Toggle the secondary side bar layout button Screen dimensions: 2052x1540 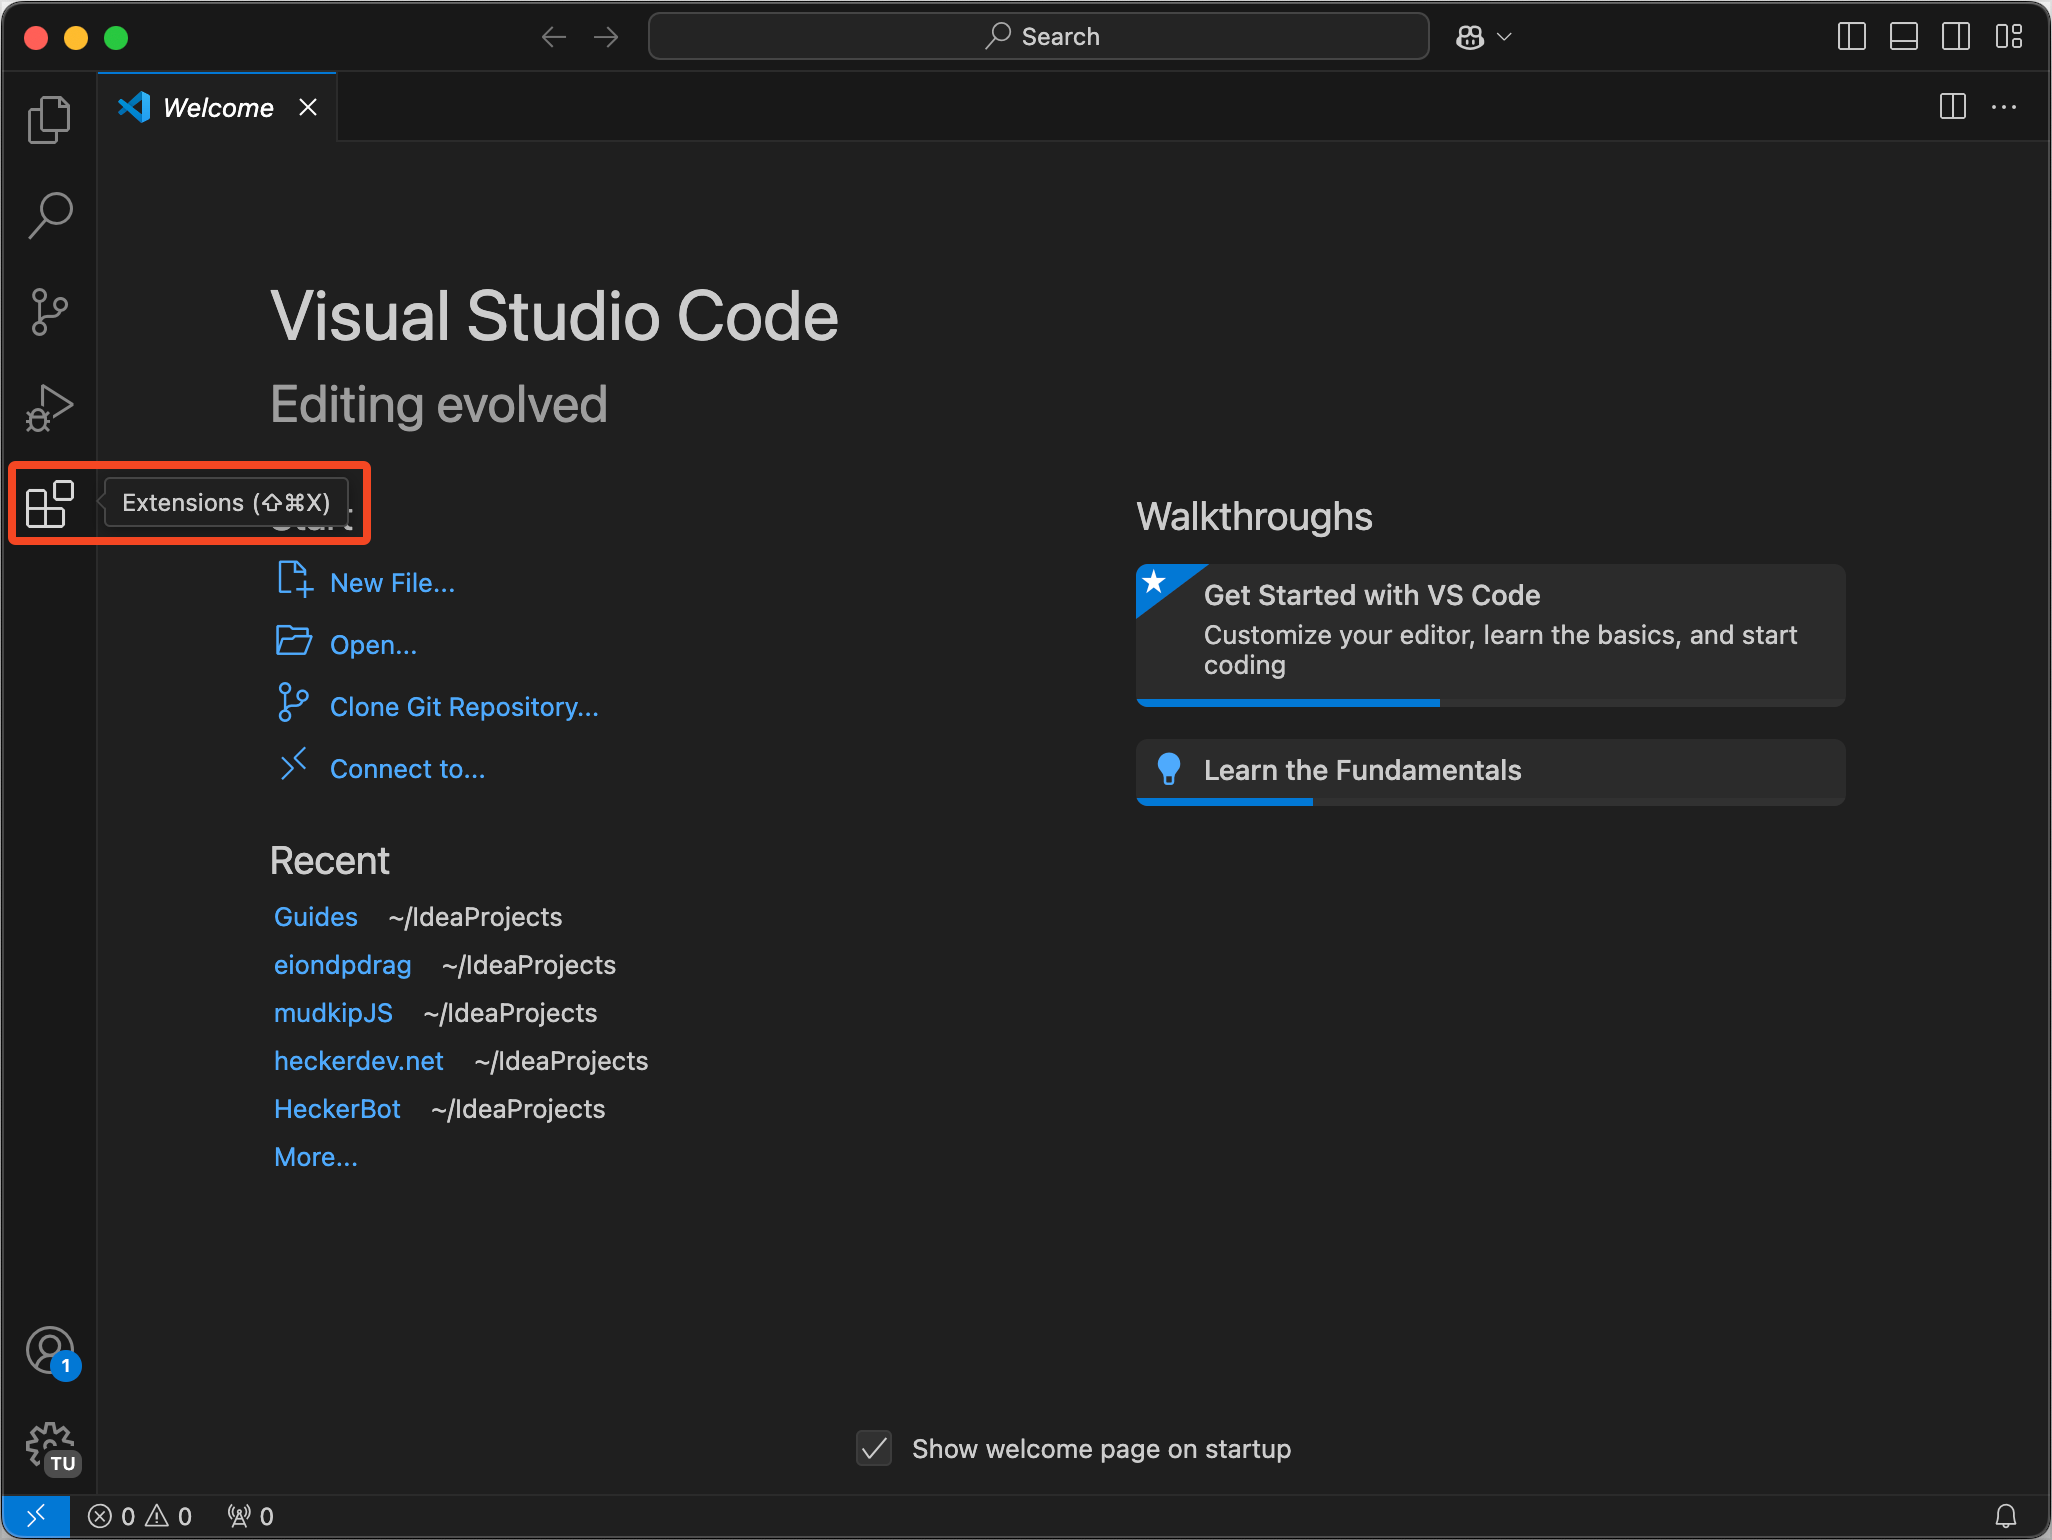coord(1955,37)
